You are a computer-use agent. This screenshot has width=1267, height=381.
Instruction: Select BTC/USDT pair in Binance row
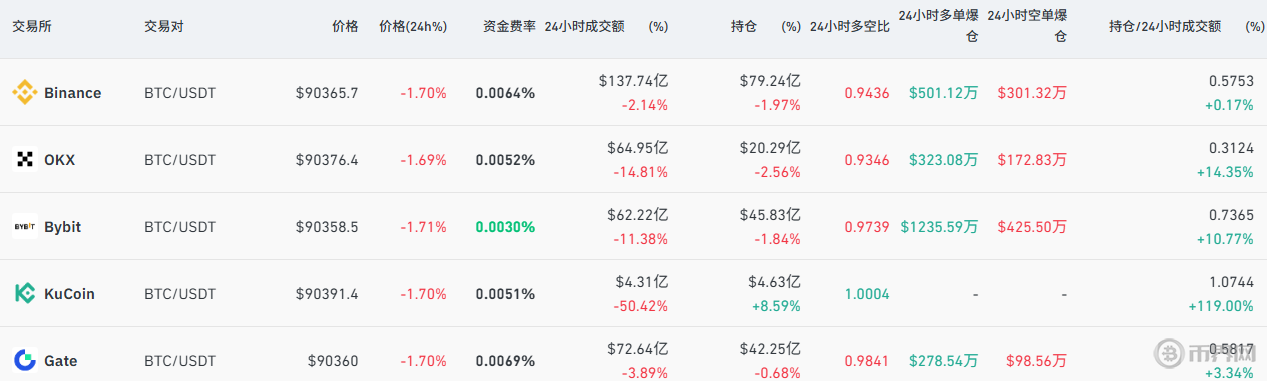click(180, 93)
